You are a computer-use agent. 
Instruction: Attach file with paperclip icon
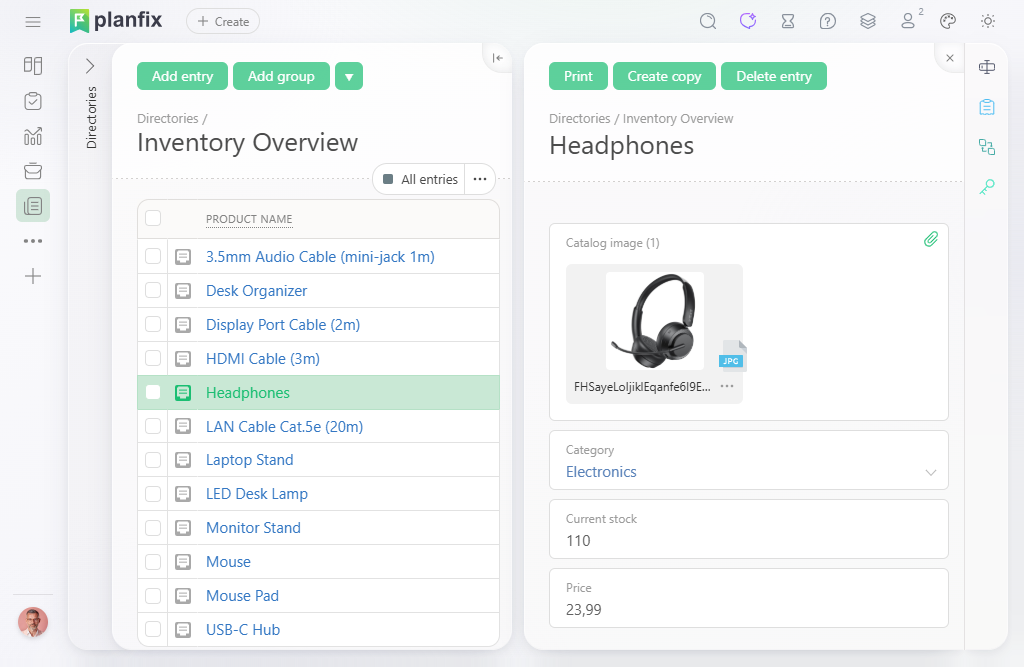(931, 240)
